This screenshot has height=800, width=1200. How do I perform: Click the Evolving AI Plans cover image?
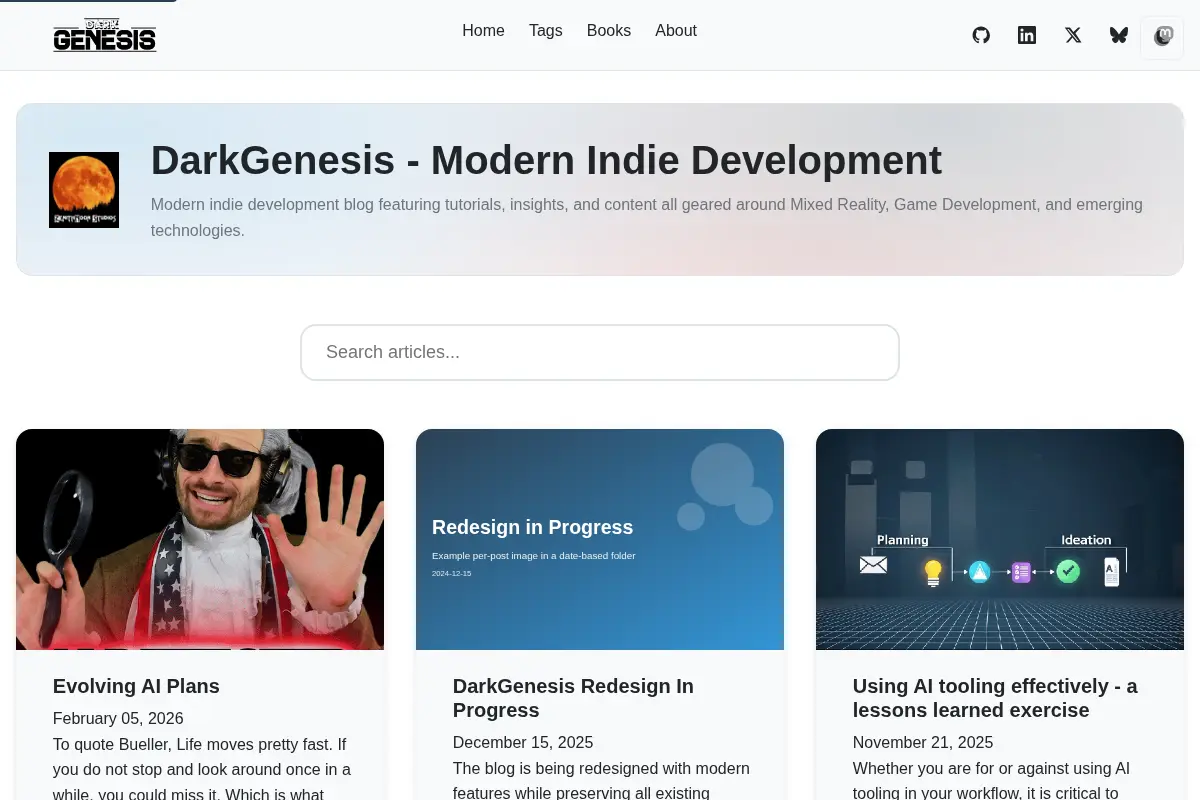[200, 540]
